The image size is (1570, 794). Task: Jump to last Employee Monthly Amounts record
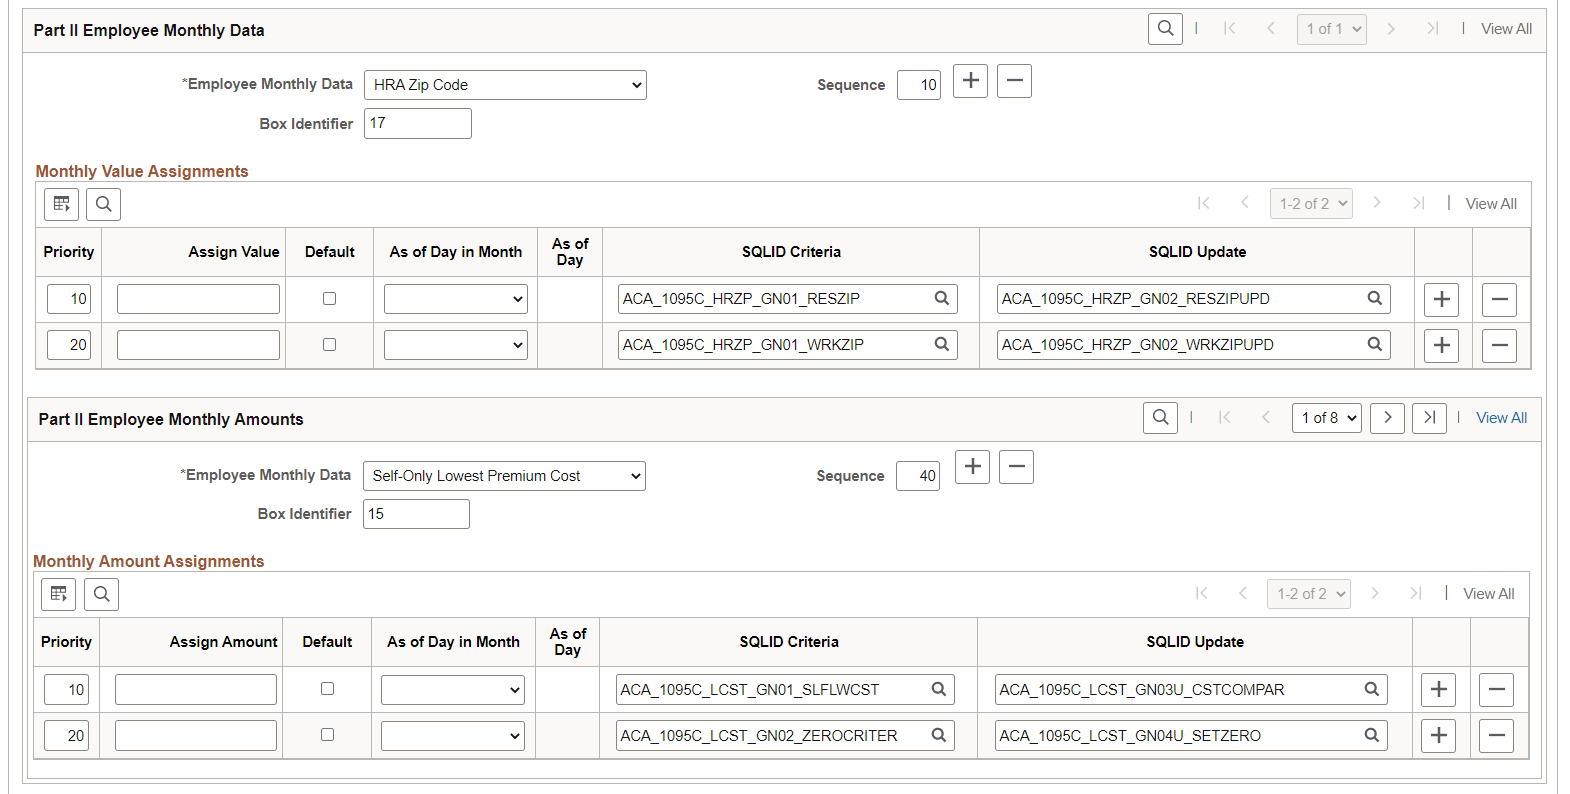point(1429,418)
